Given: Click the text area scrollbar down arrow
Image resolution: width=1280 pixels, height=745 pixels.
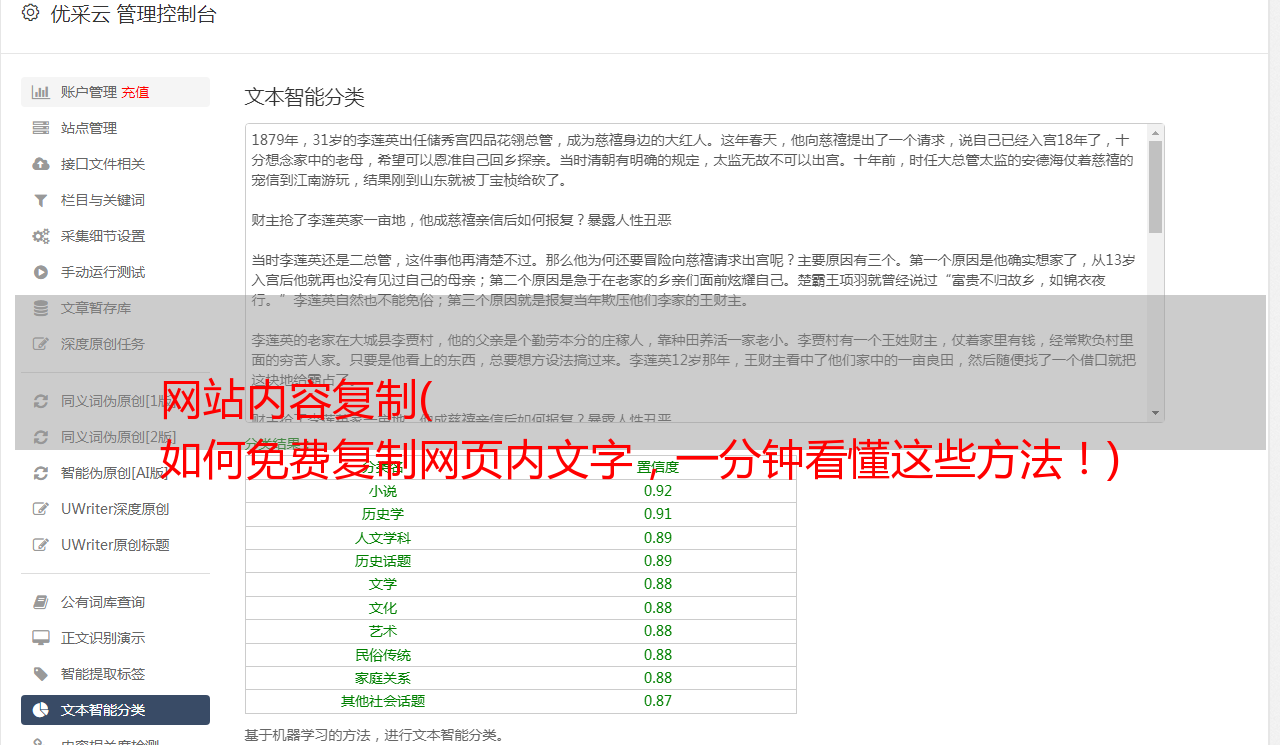Looking at the screenshot, I should 1155,413.
